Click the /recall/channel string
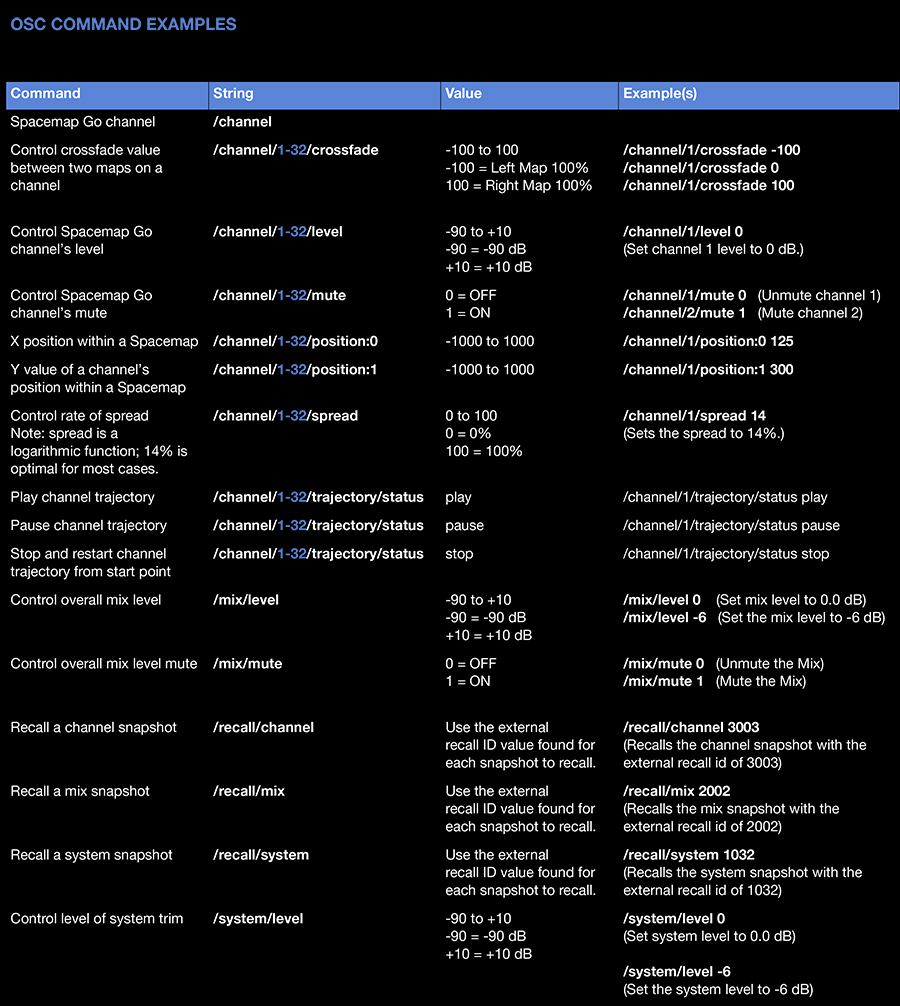900x1006 pixels. pos(264,728)
